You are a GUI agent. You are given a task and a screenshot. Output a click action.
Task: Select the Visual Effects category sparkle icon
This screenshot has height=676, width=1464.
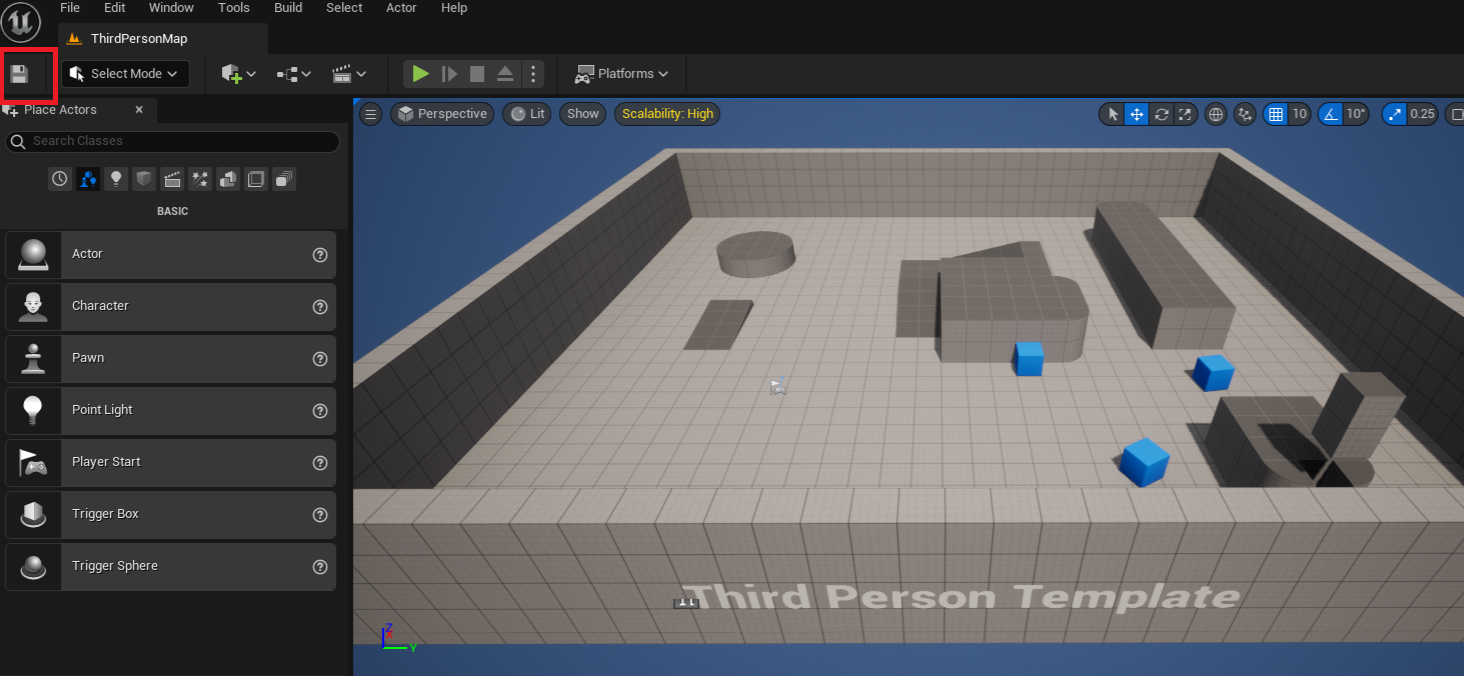(200, 179)
